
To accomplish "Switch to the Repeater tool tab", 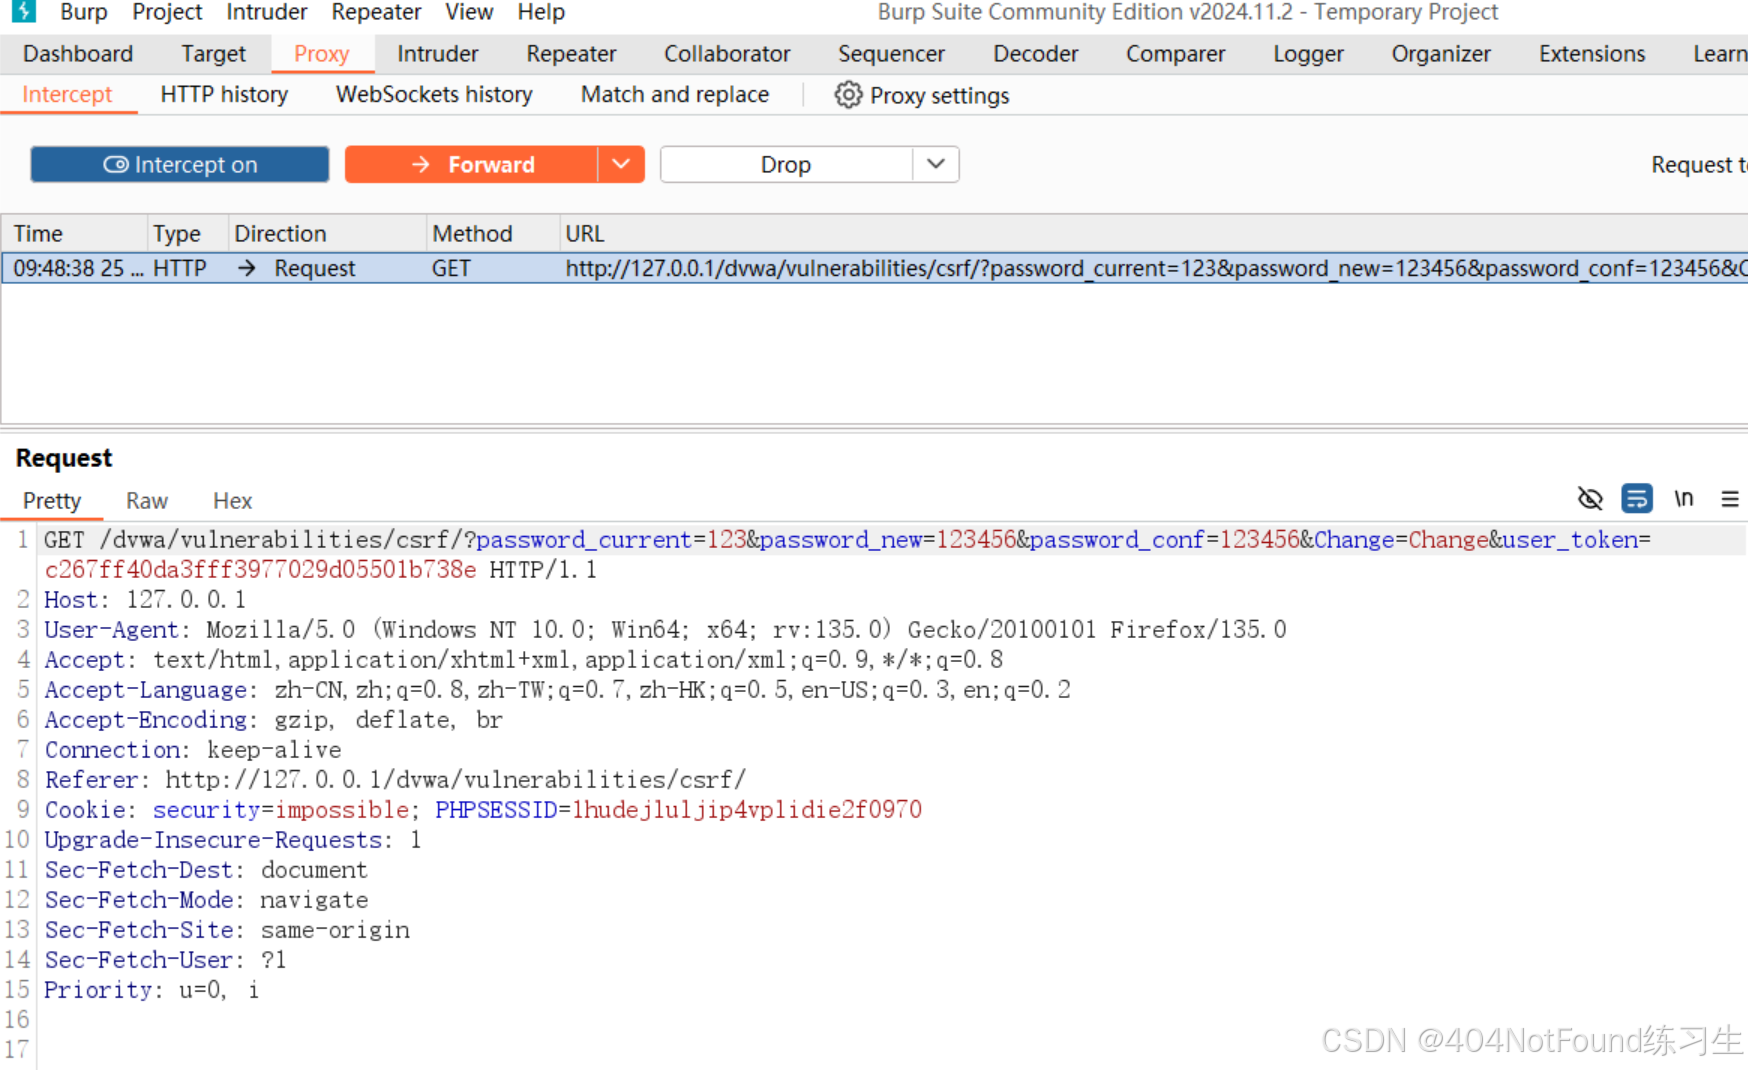I will coord(572,54).
